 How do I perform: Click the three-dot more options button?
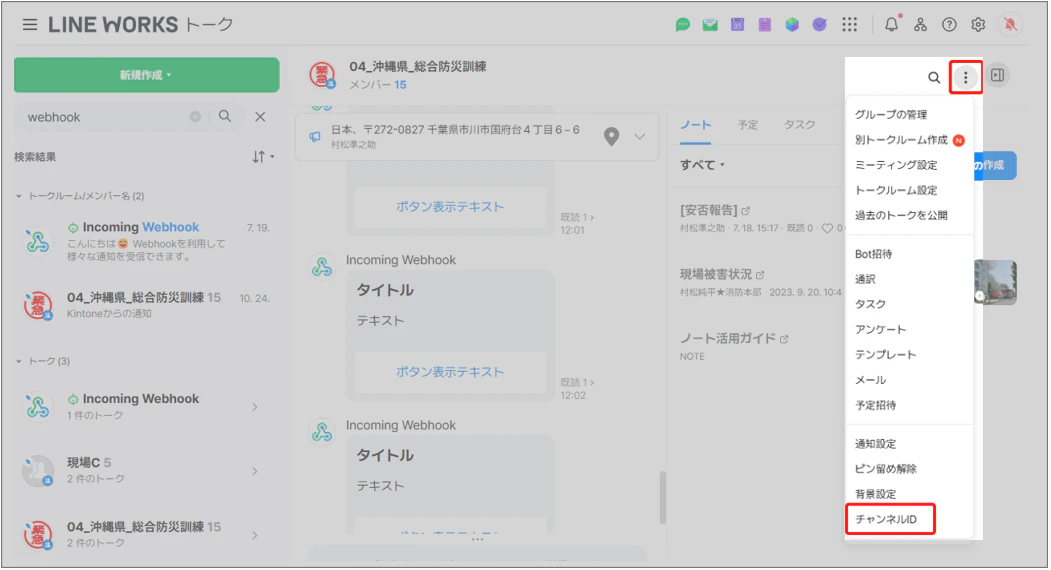pos(965,77)
